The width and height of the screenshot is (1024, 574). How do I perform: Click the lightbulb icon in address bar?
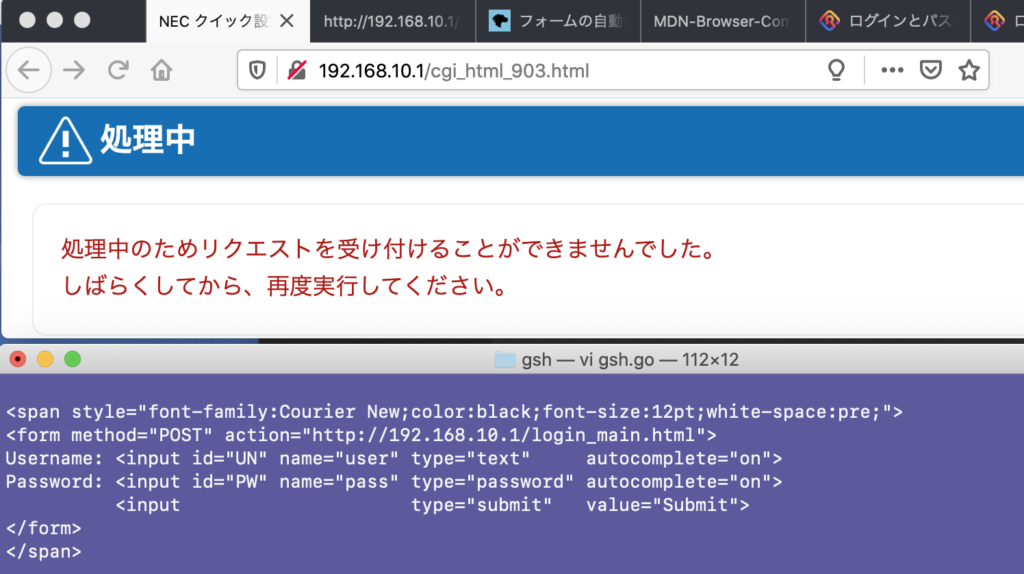[837, 70]
